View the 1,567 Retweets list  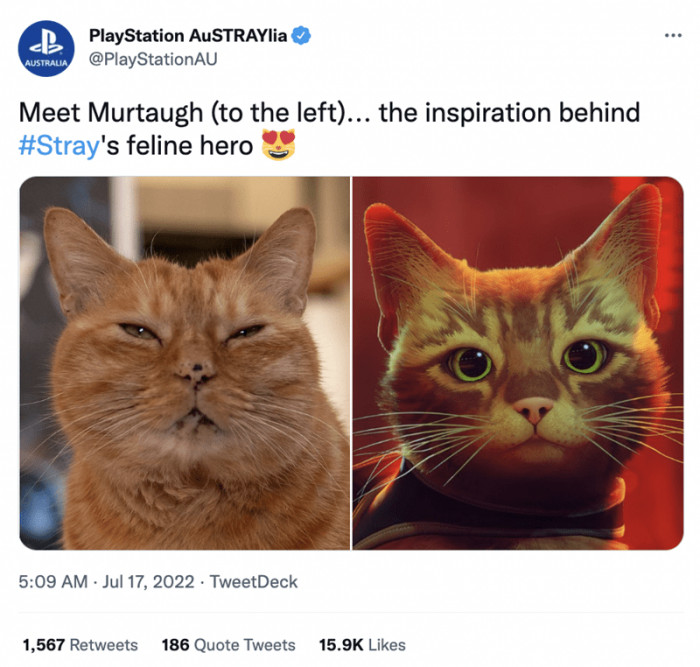point(80,645)
